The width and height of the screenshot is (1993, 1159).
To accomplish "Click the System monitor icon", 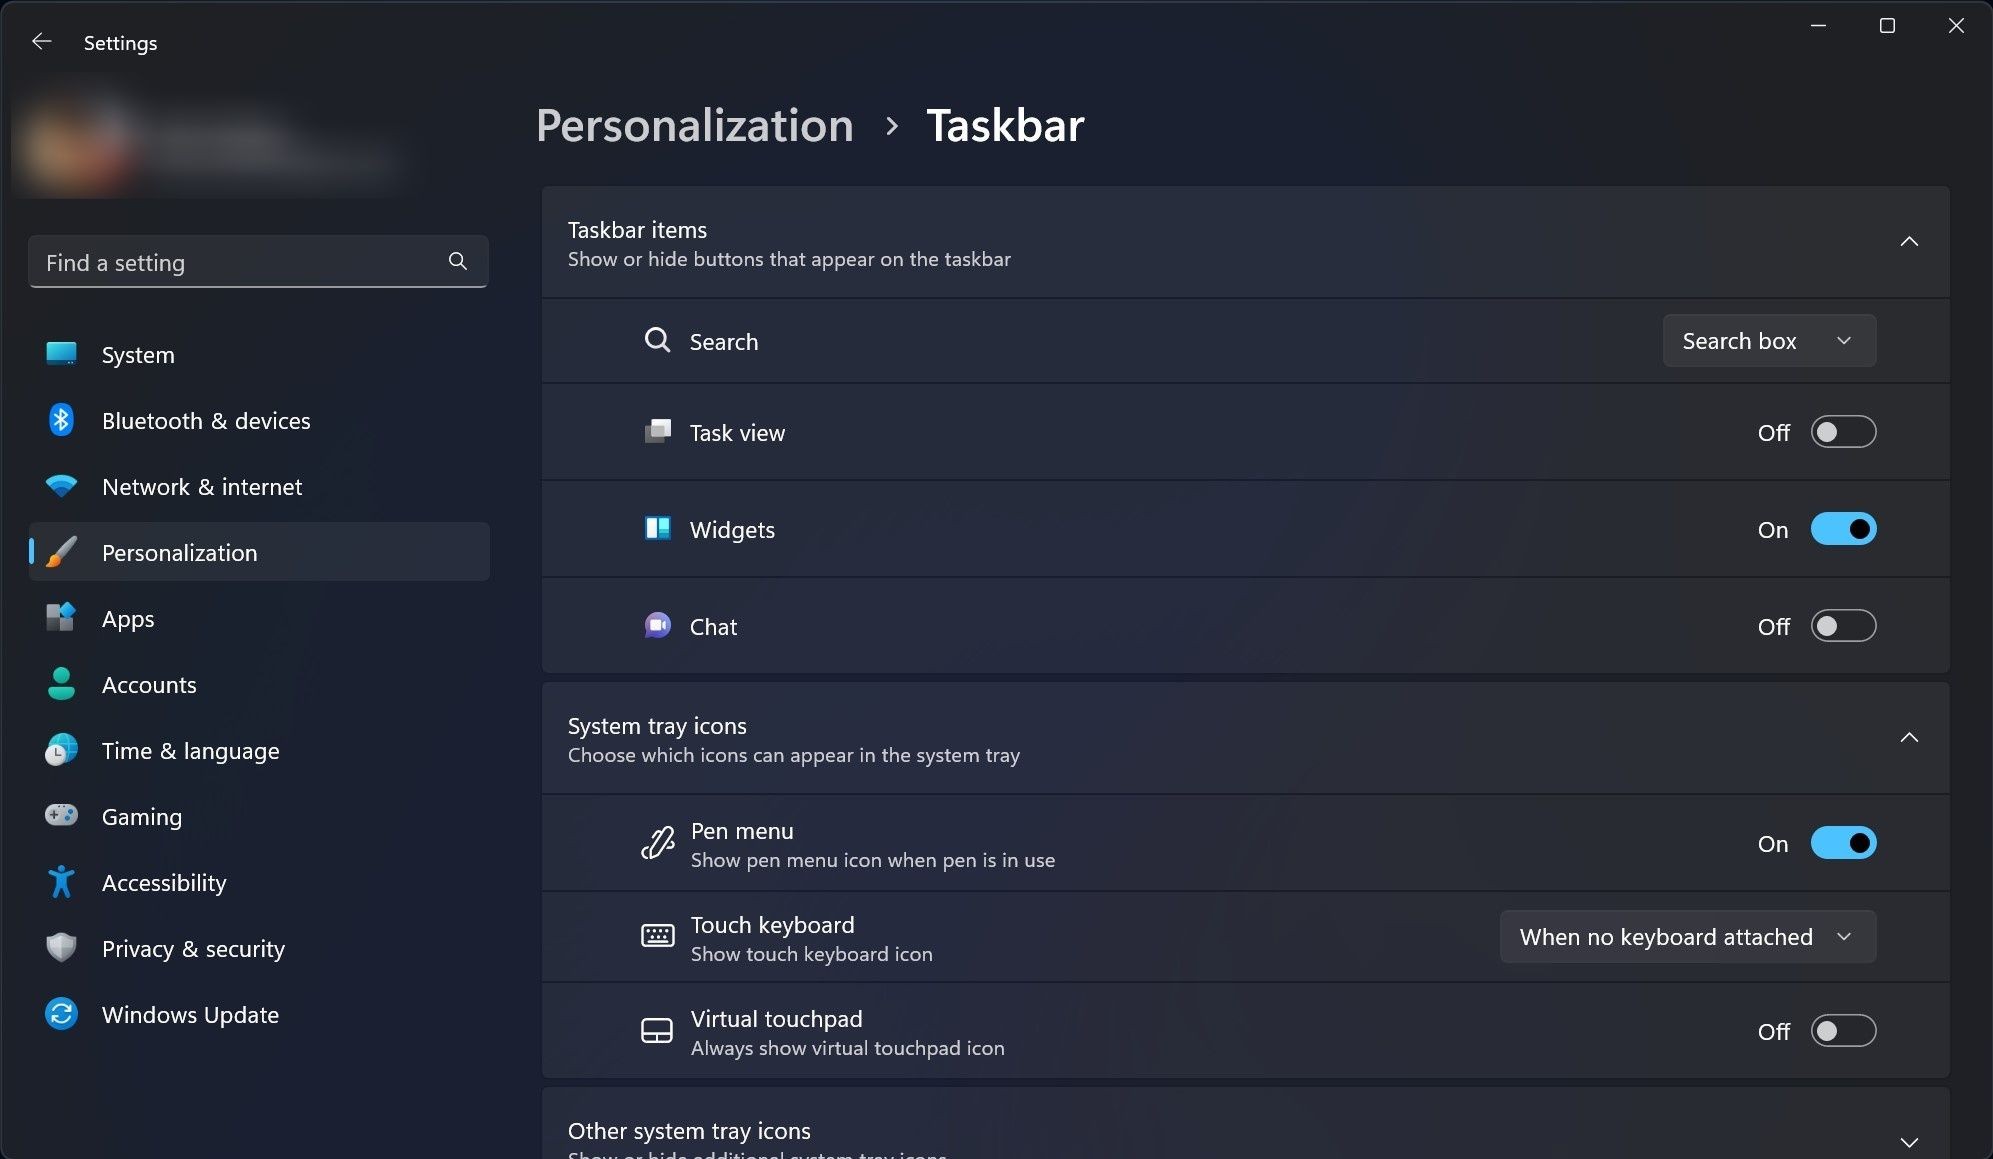I will tap(61, 354).
